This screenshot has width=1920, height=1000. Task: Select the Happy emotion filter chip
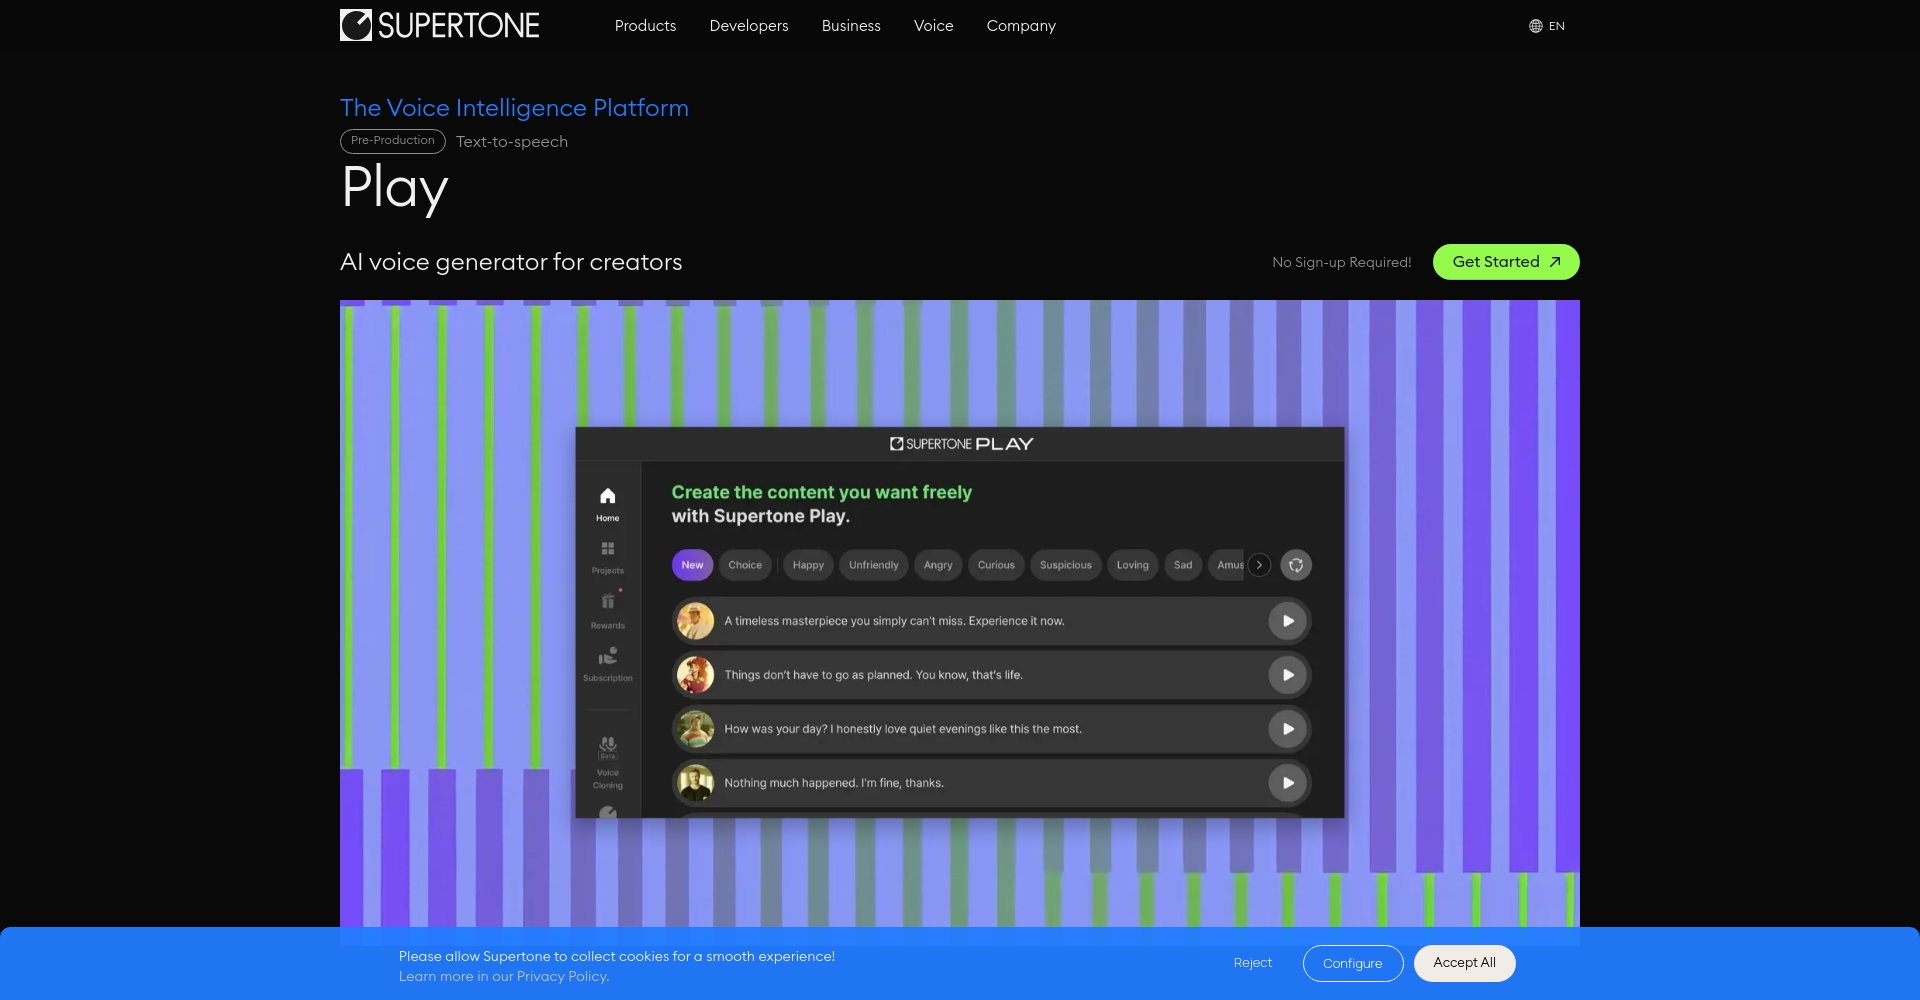[808, 565]
